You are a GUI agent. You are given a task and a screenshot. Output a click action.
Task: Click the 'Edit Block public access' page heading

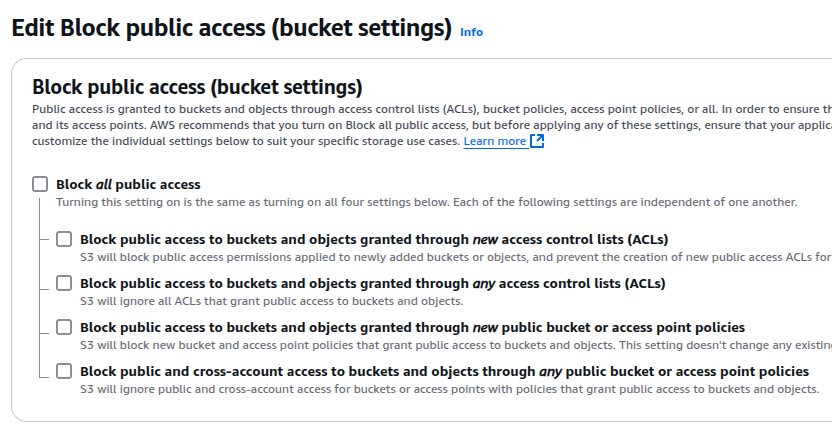click(x=231, y=28)
